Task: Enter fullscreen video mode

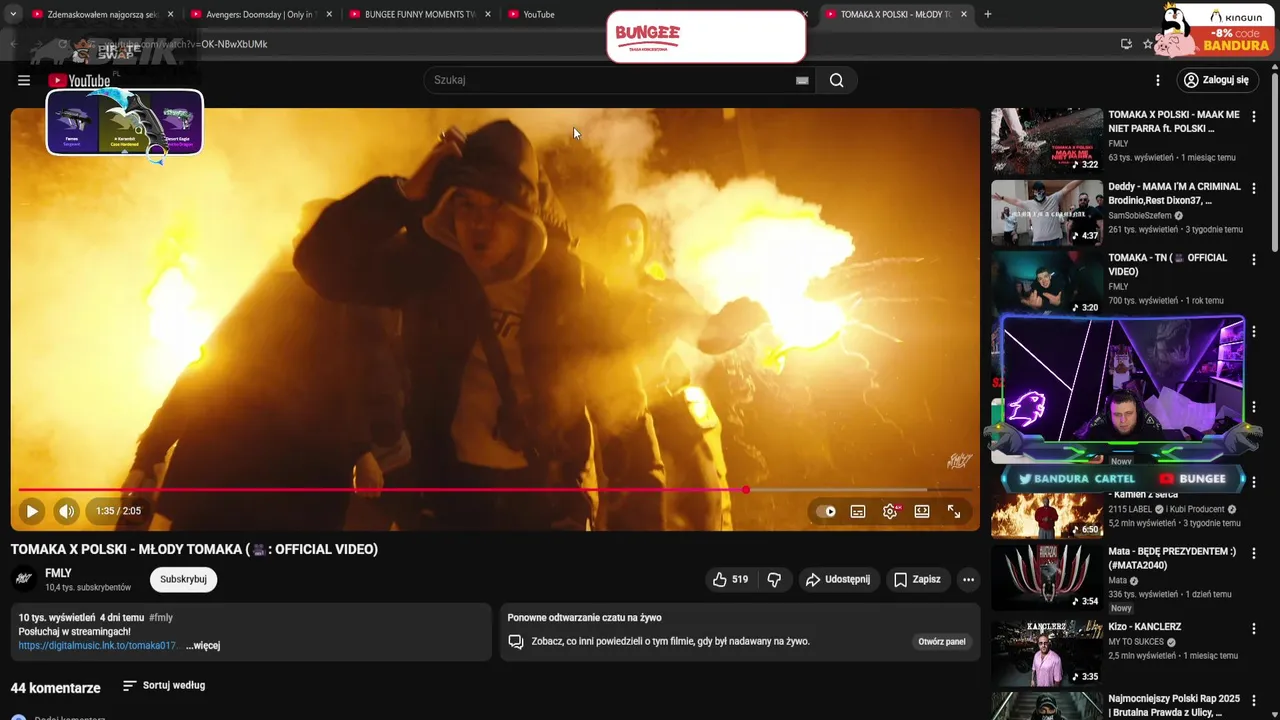Action: point(954,511)
